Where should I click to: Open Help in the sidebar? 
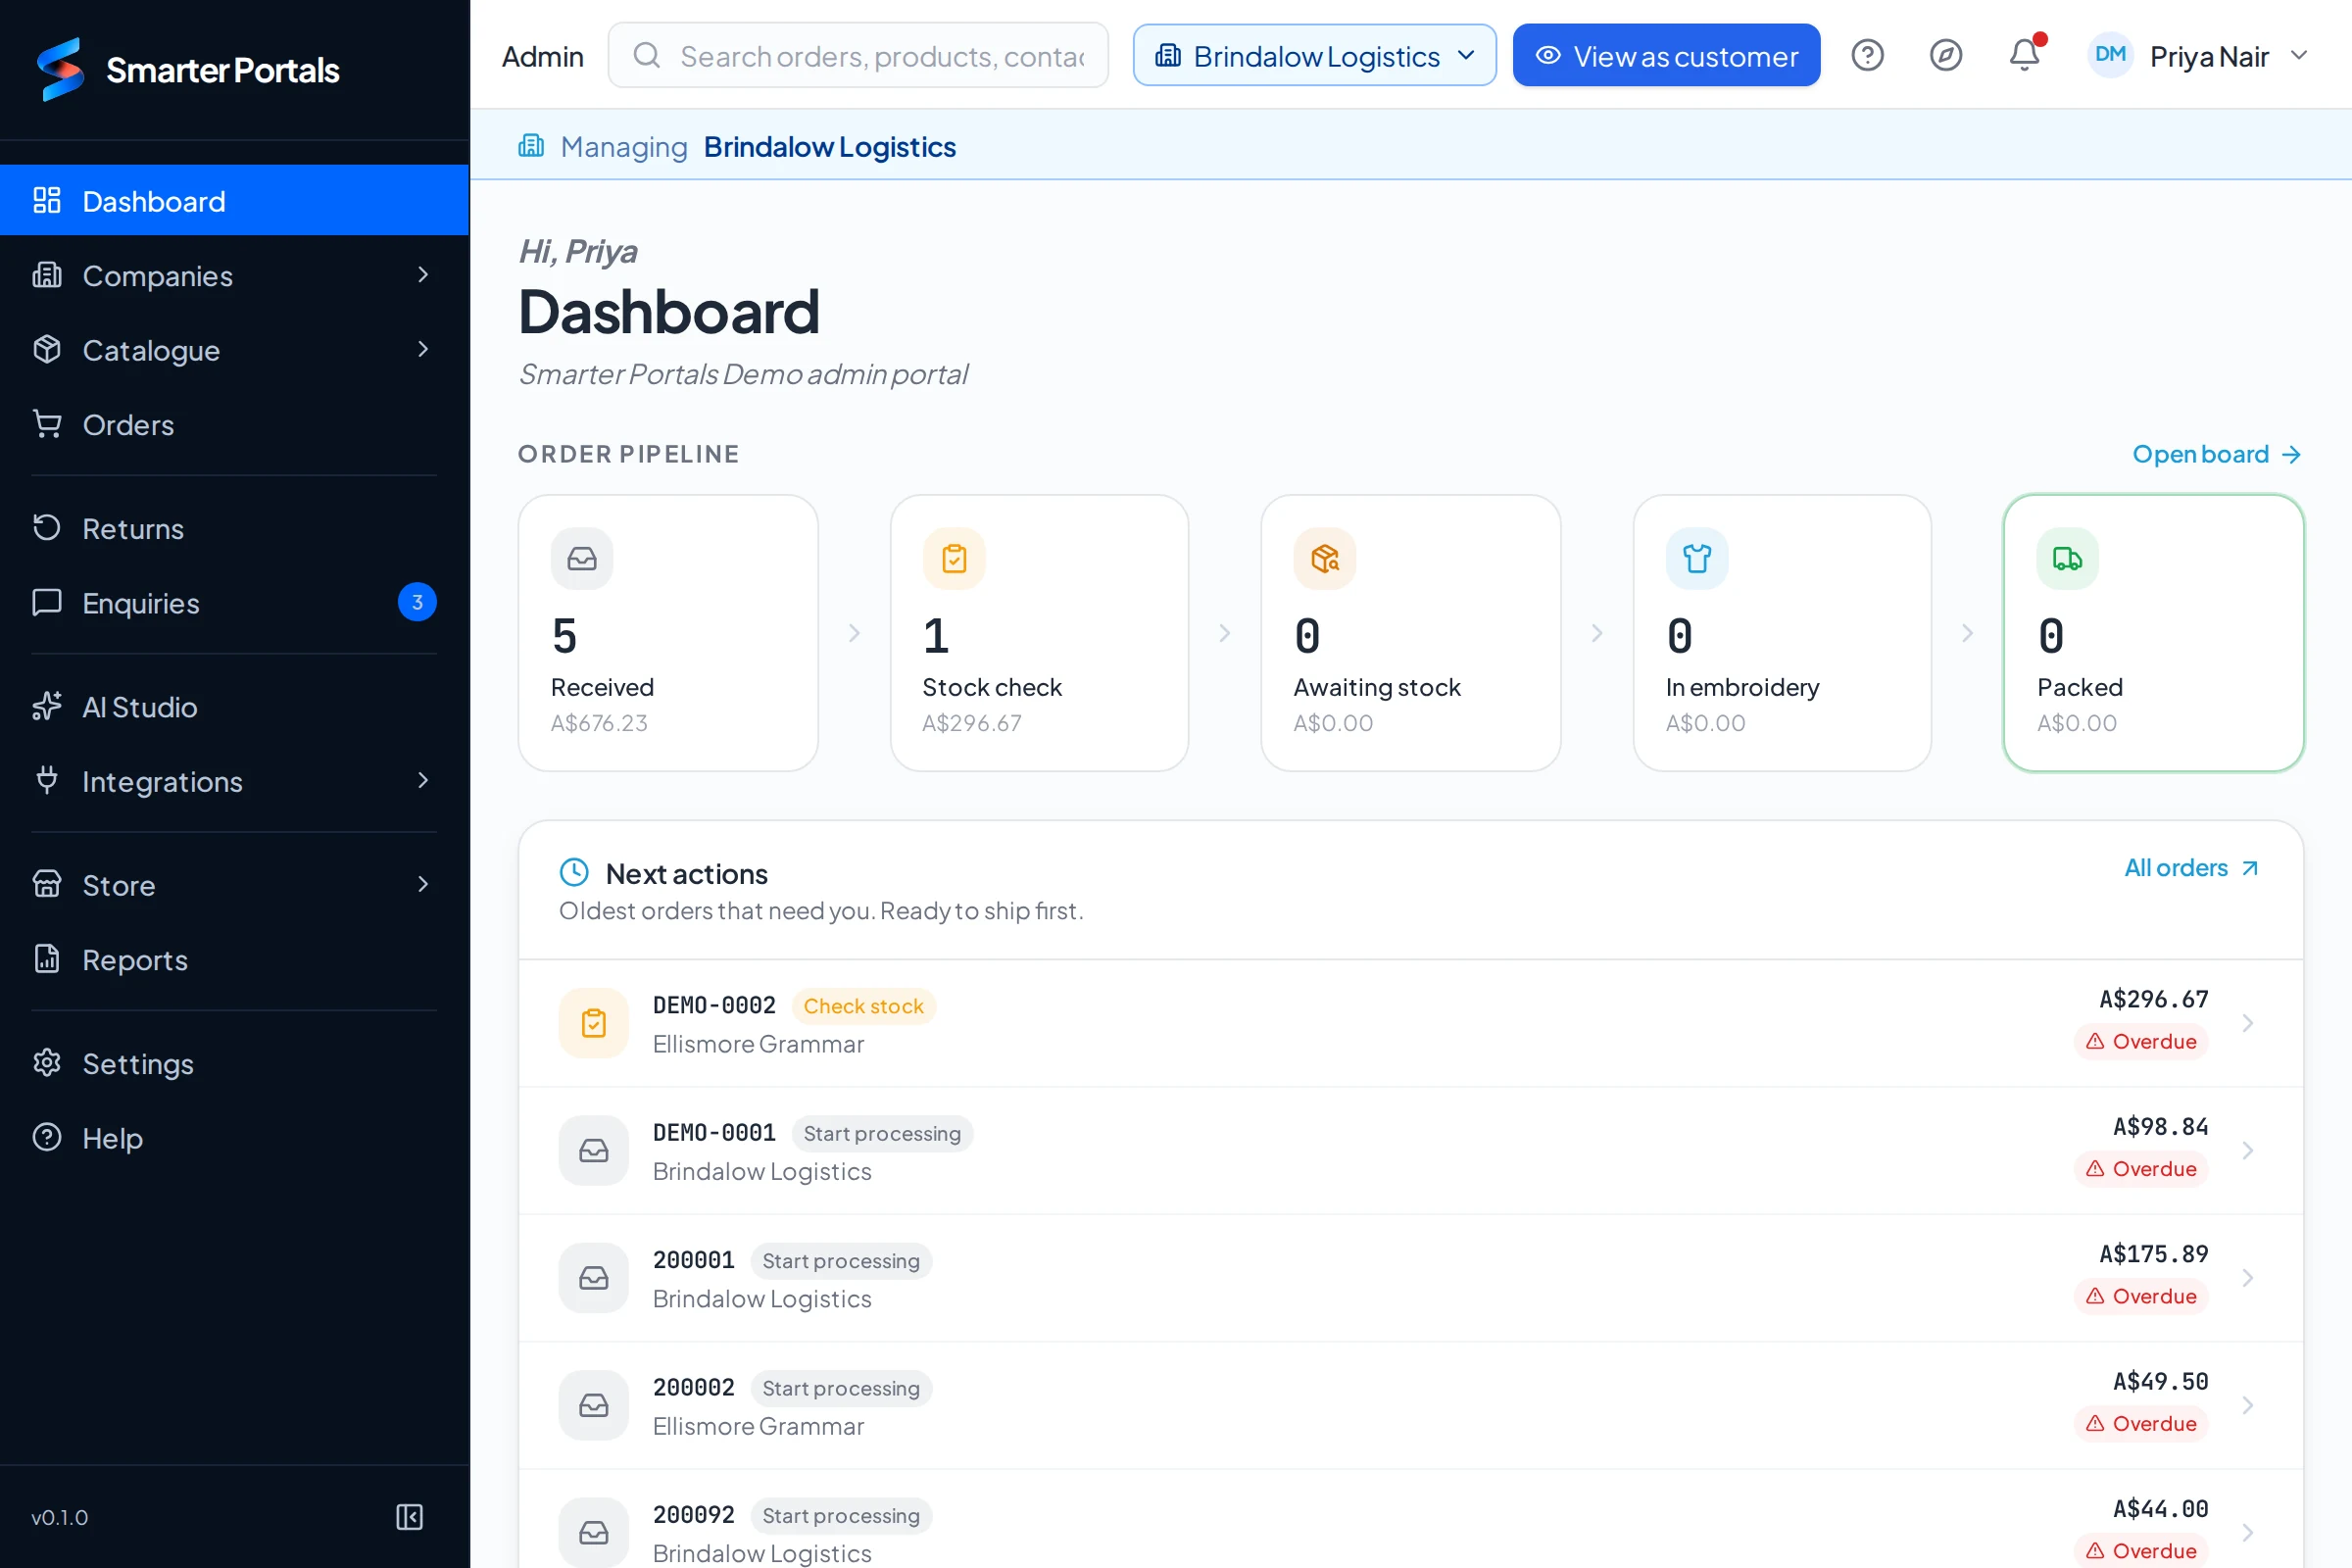(x=234, y=1138)
